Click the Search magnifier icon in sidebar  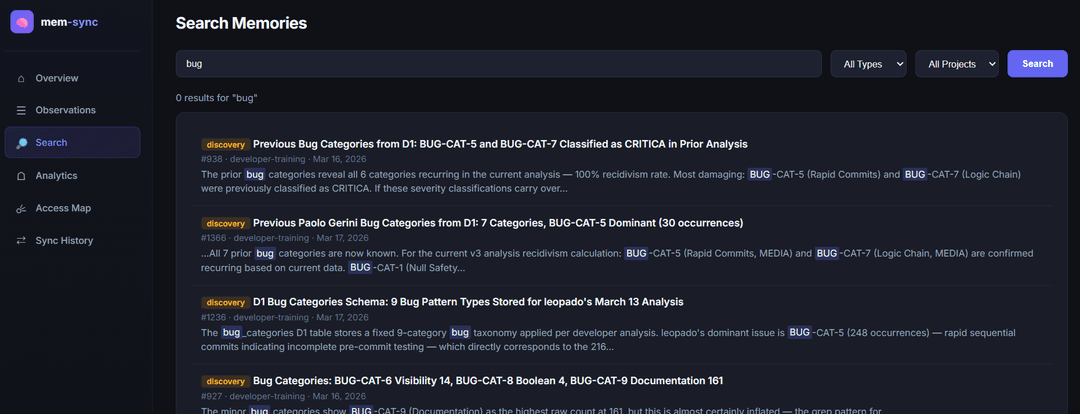click(21, 143)
